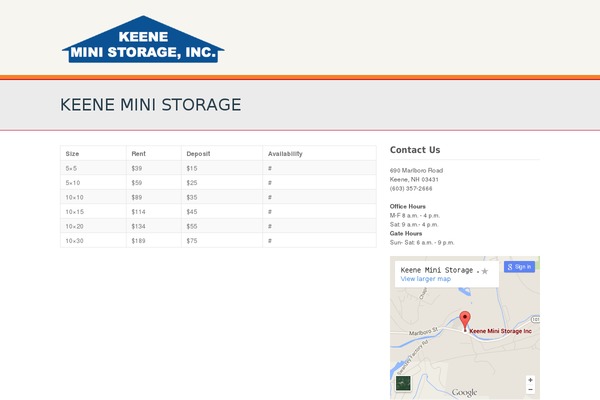Zoom in on the map
This screenshot has width=600, height=400.
[530, 380]
